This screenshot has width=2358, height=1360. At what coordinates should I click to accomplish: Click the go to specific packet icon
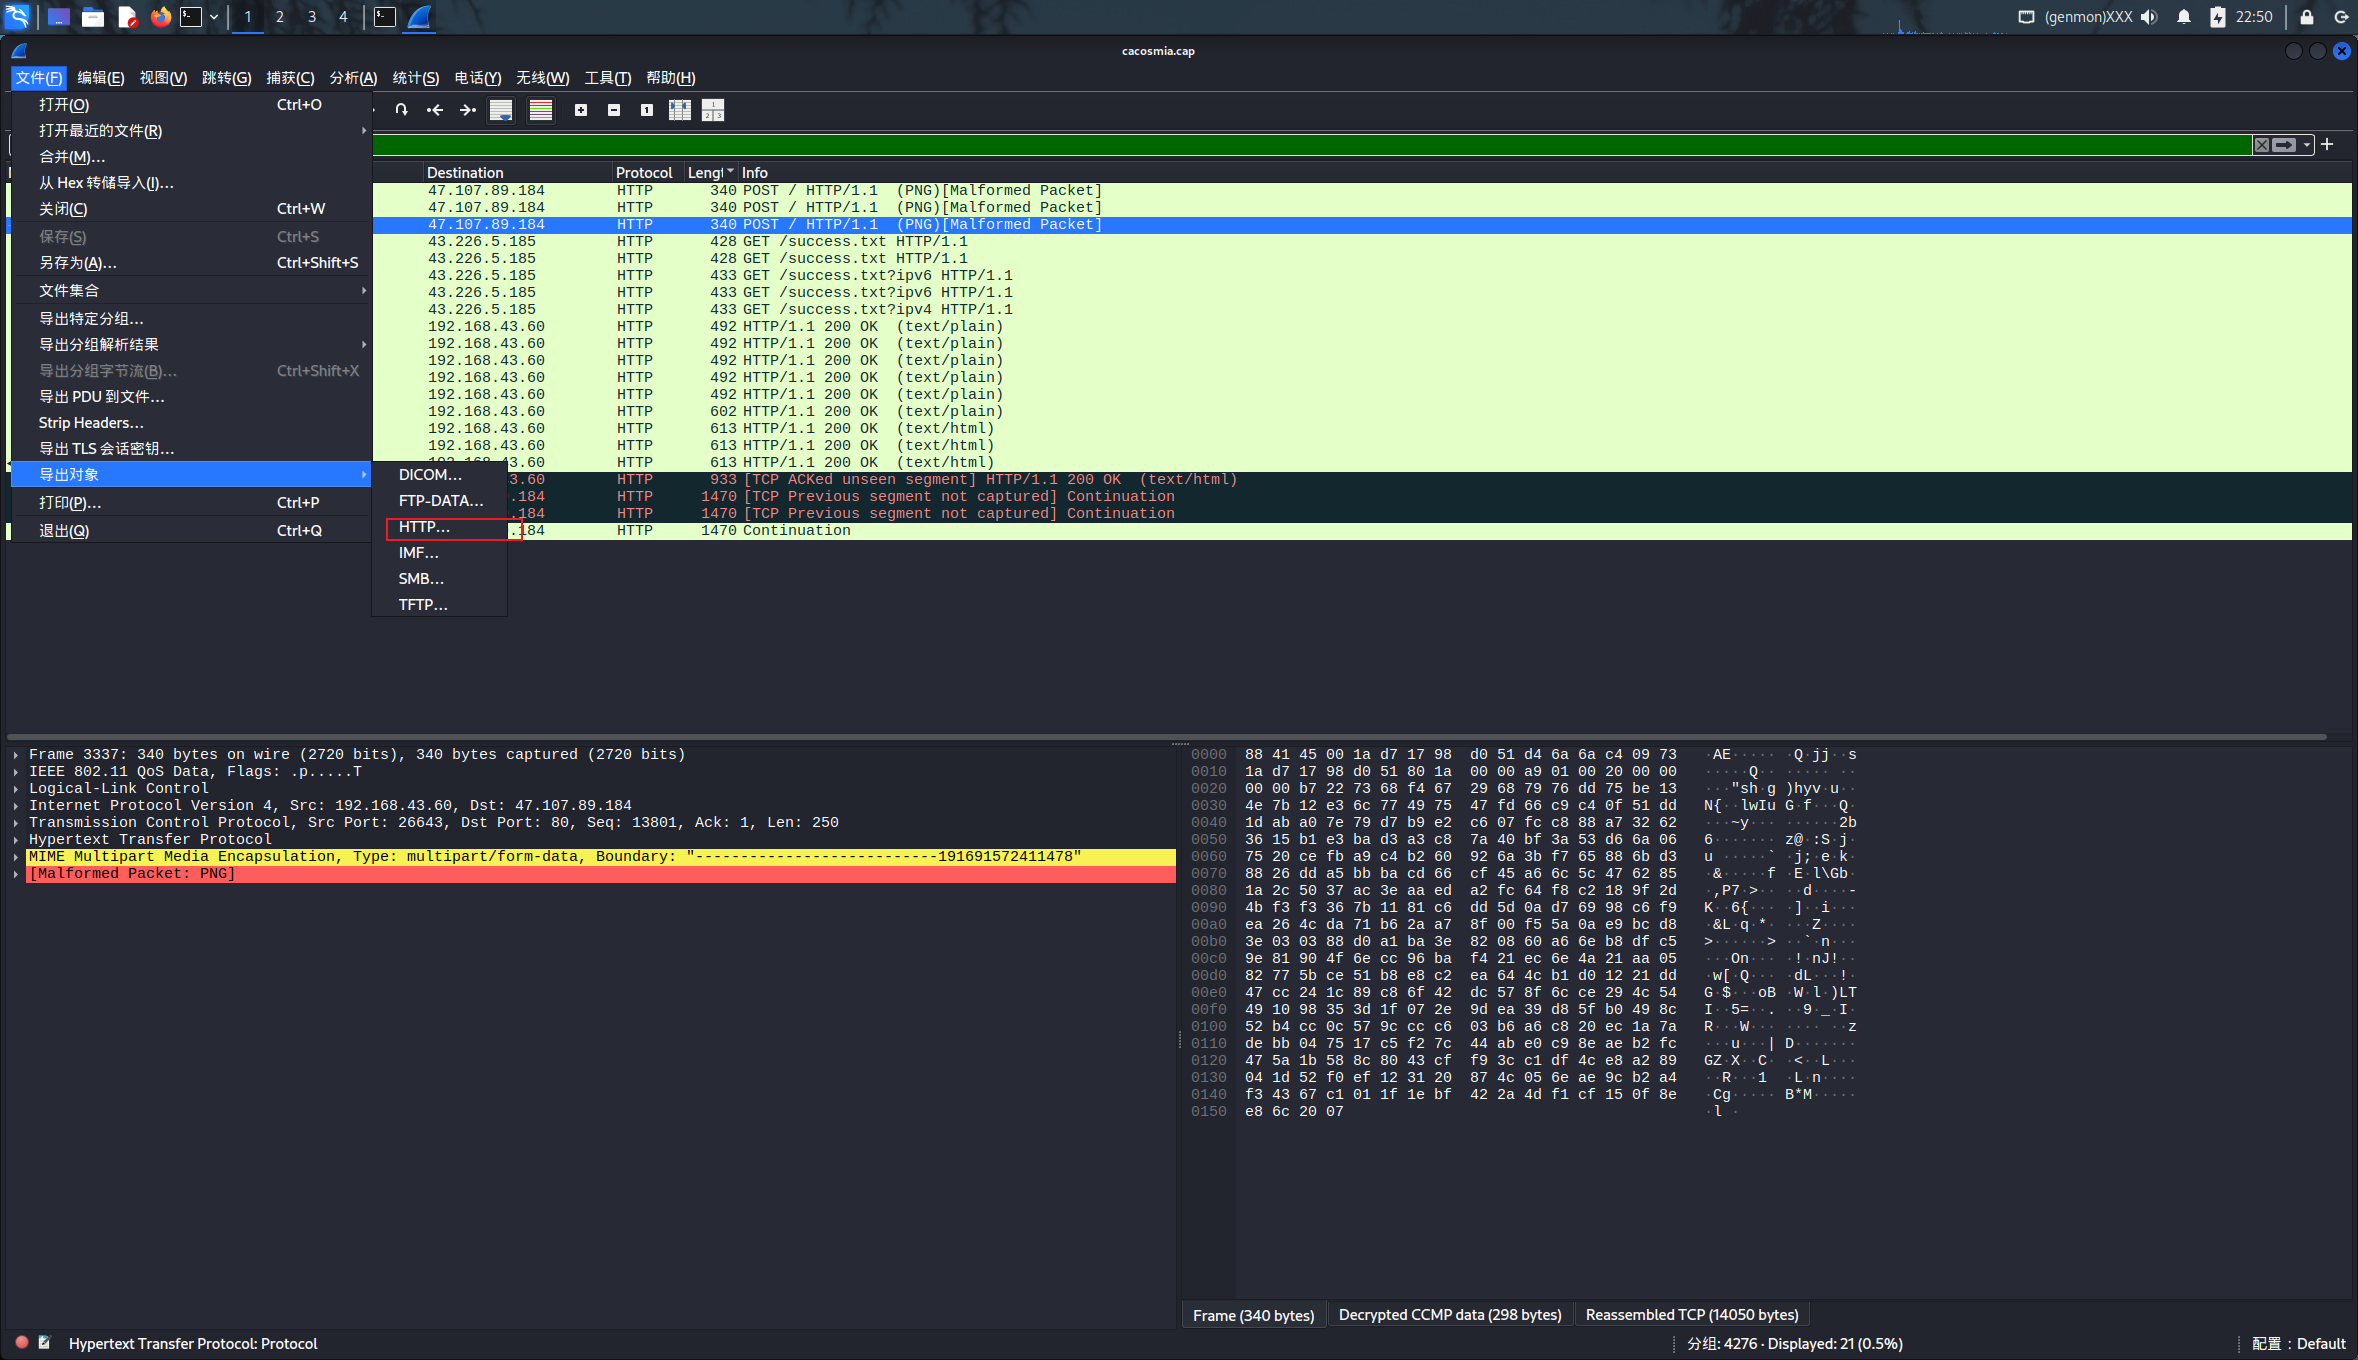pyautogui.click(x=401, y=110)
